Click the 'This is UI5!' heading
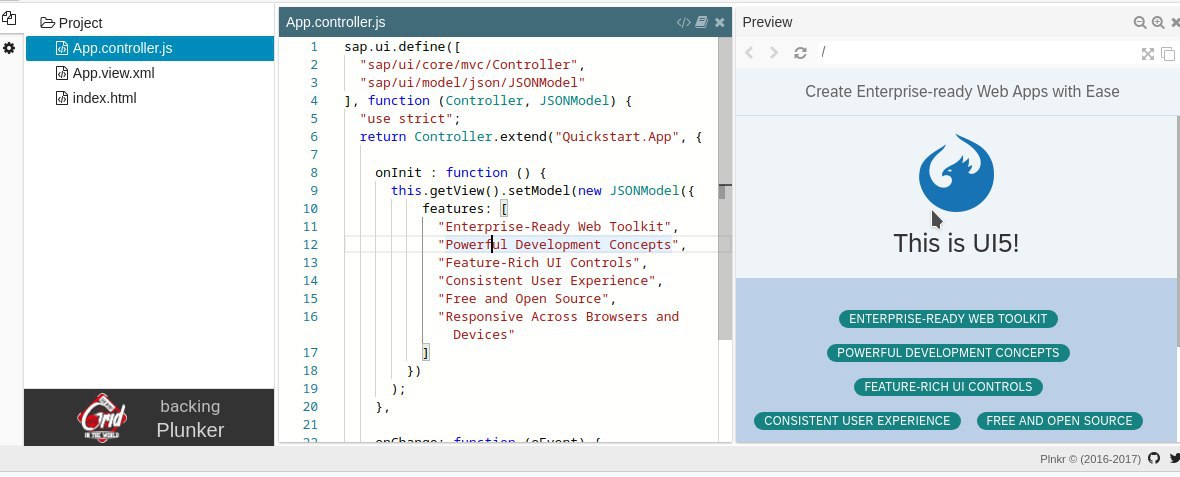The width and height of the screenshot is (1180, 477). pos(956,243)
